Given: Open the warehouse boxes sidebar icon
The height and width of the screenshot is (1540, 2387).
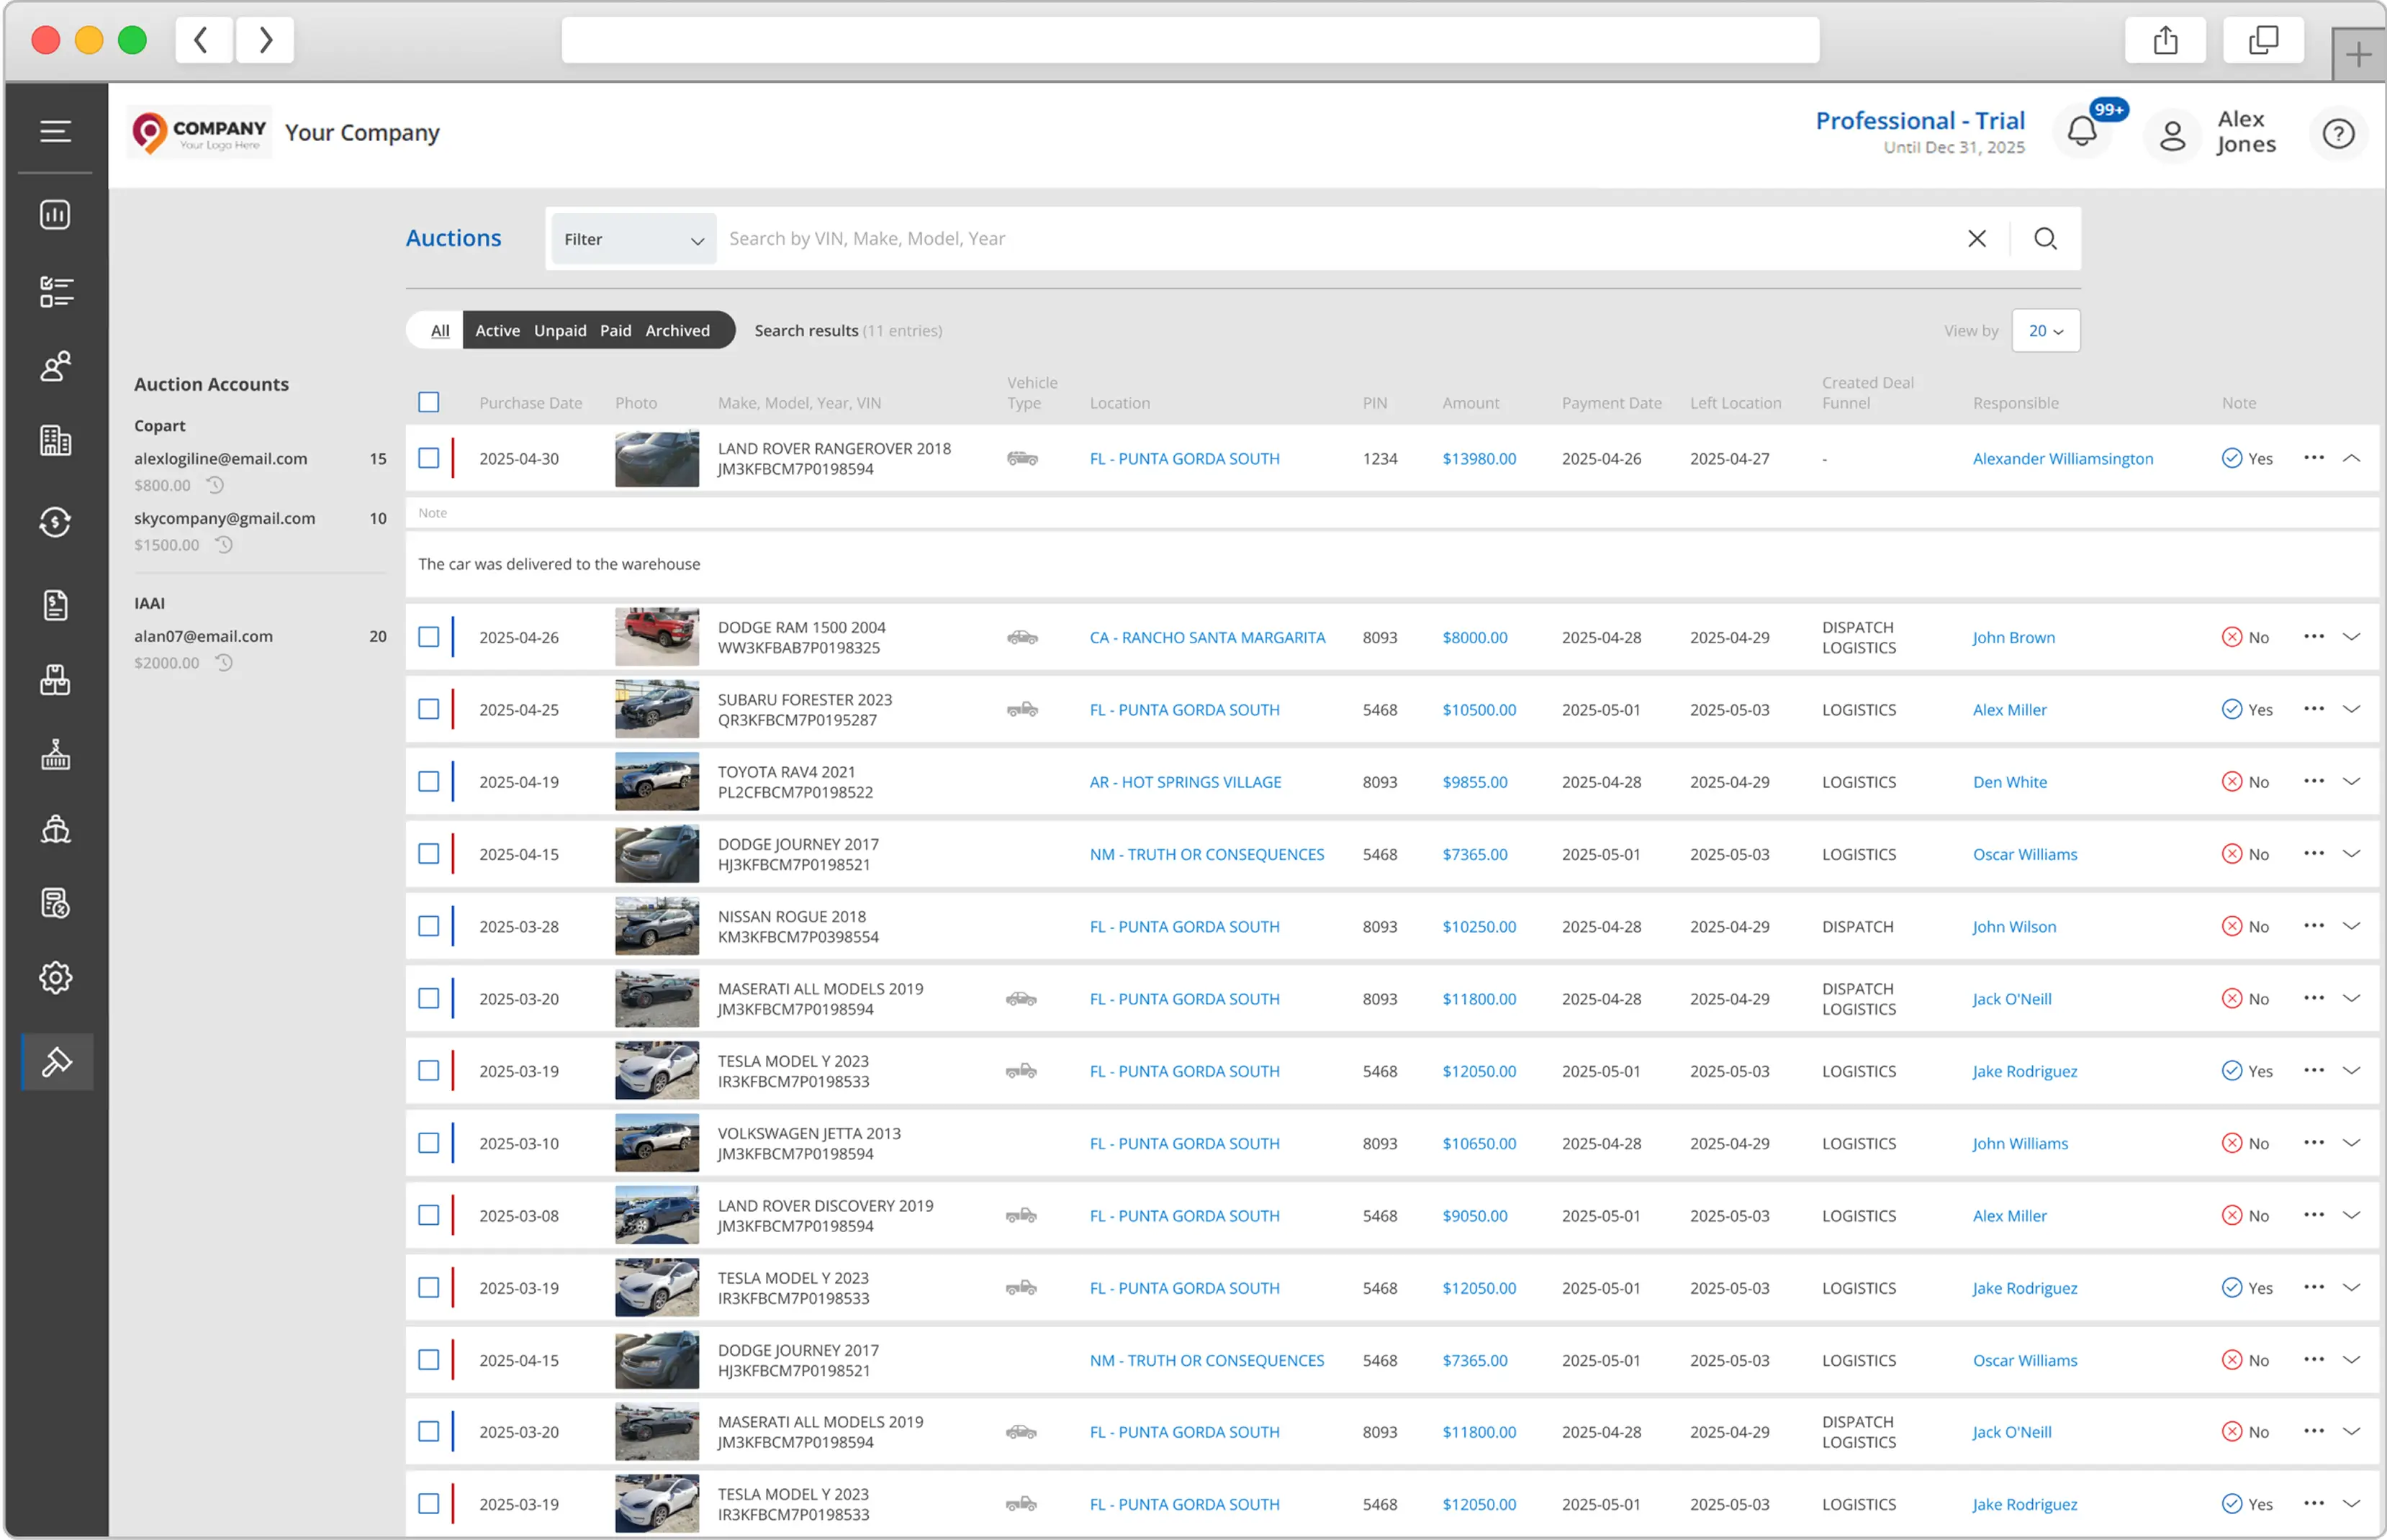Looking at the screenshot, I should click(55, 680).
